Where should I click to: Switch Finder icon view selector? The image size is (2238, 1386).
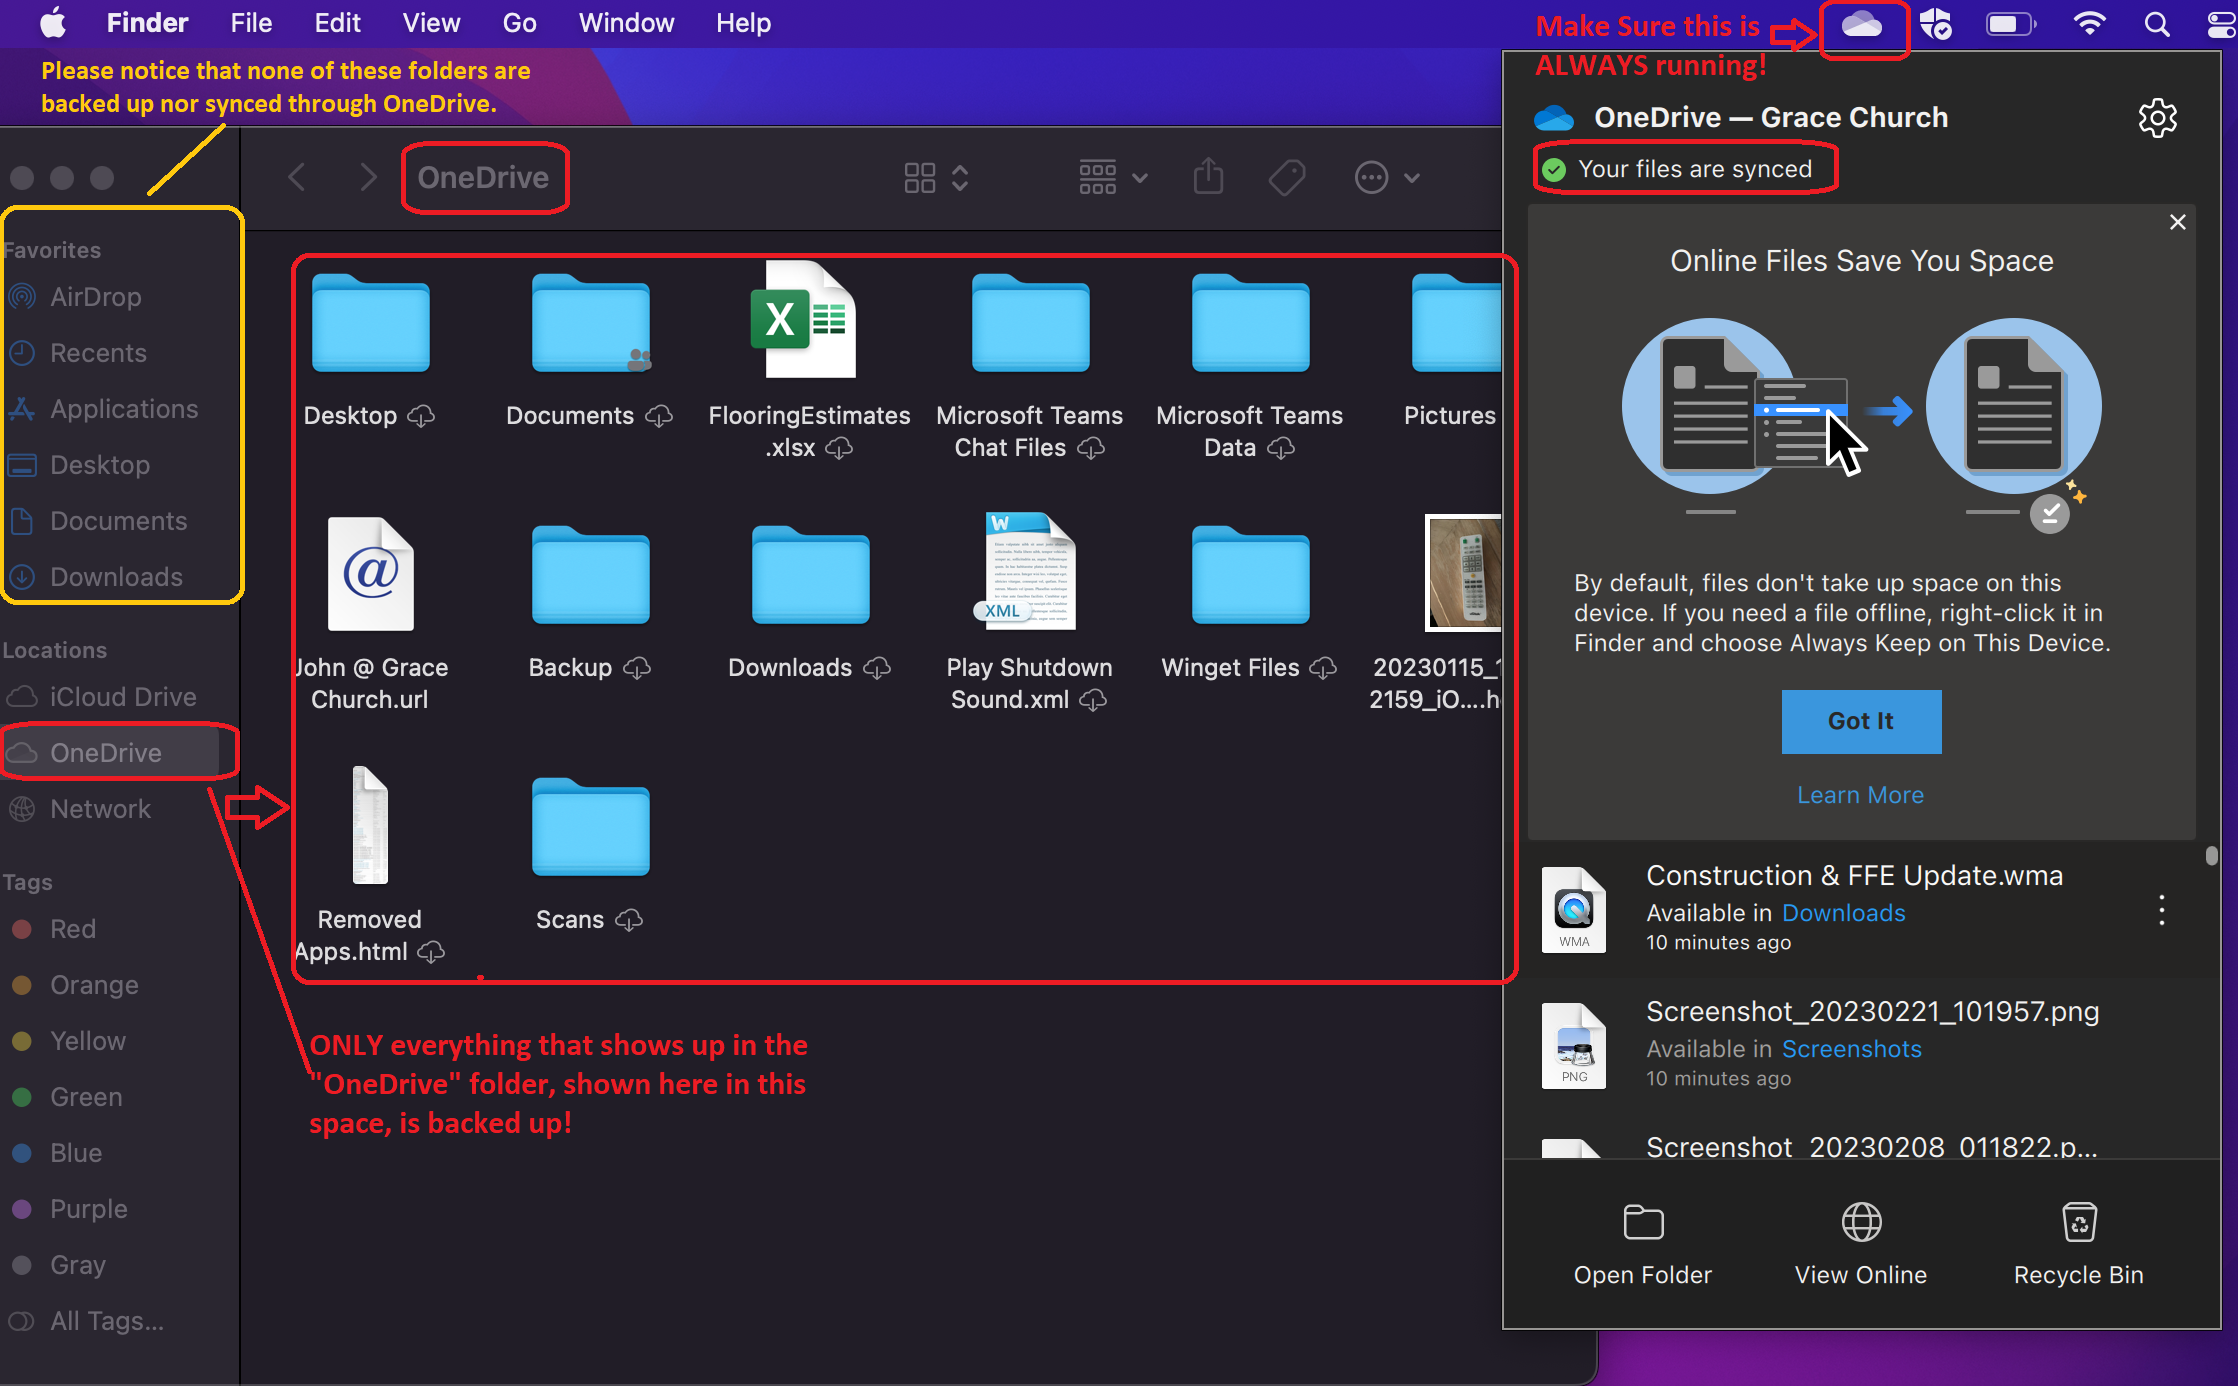tap(936, 178)
